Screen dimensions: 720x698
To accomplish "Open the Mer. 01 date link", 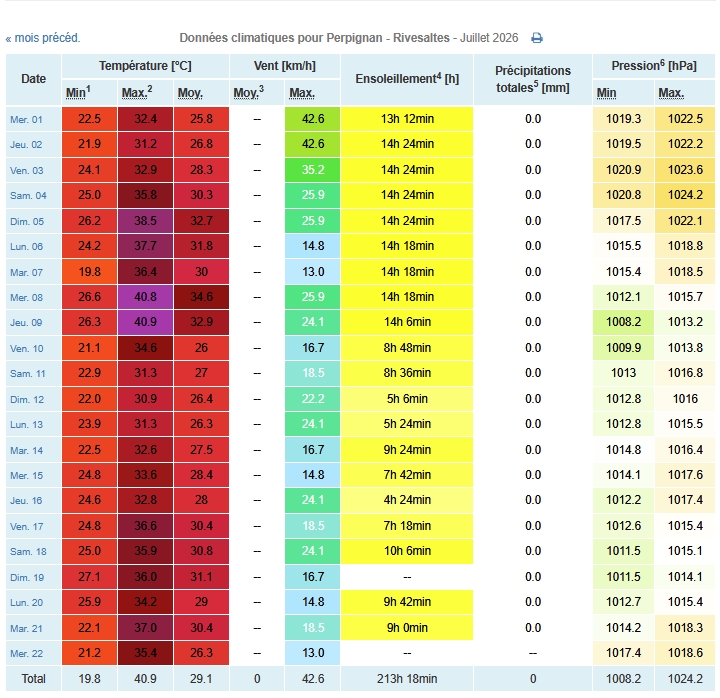I will click(x=26, y=119).
